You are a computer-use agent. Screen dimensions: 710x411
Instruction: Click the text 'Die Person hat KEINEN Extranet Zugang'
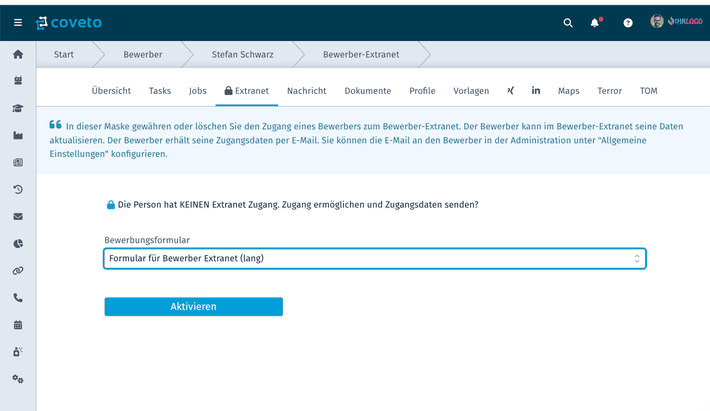pyautogui.click(x=198, y=205)
